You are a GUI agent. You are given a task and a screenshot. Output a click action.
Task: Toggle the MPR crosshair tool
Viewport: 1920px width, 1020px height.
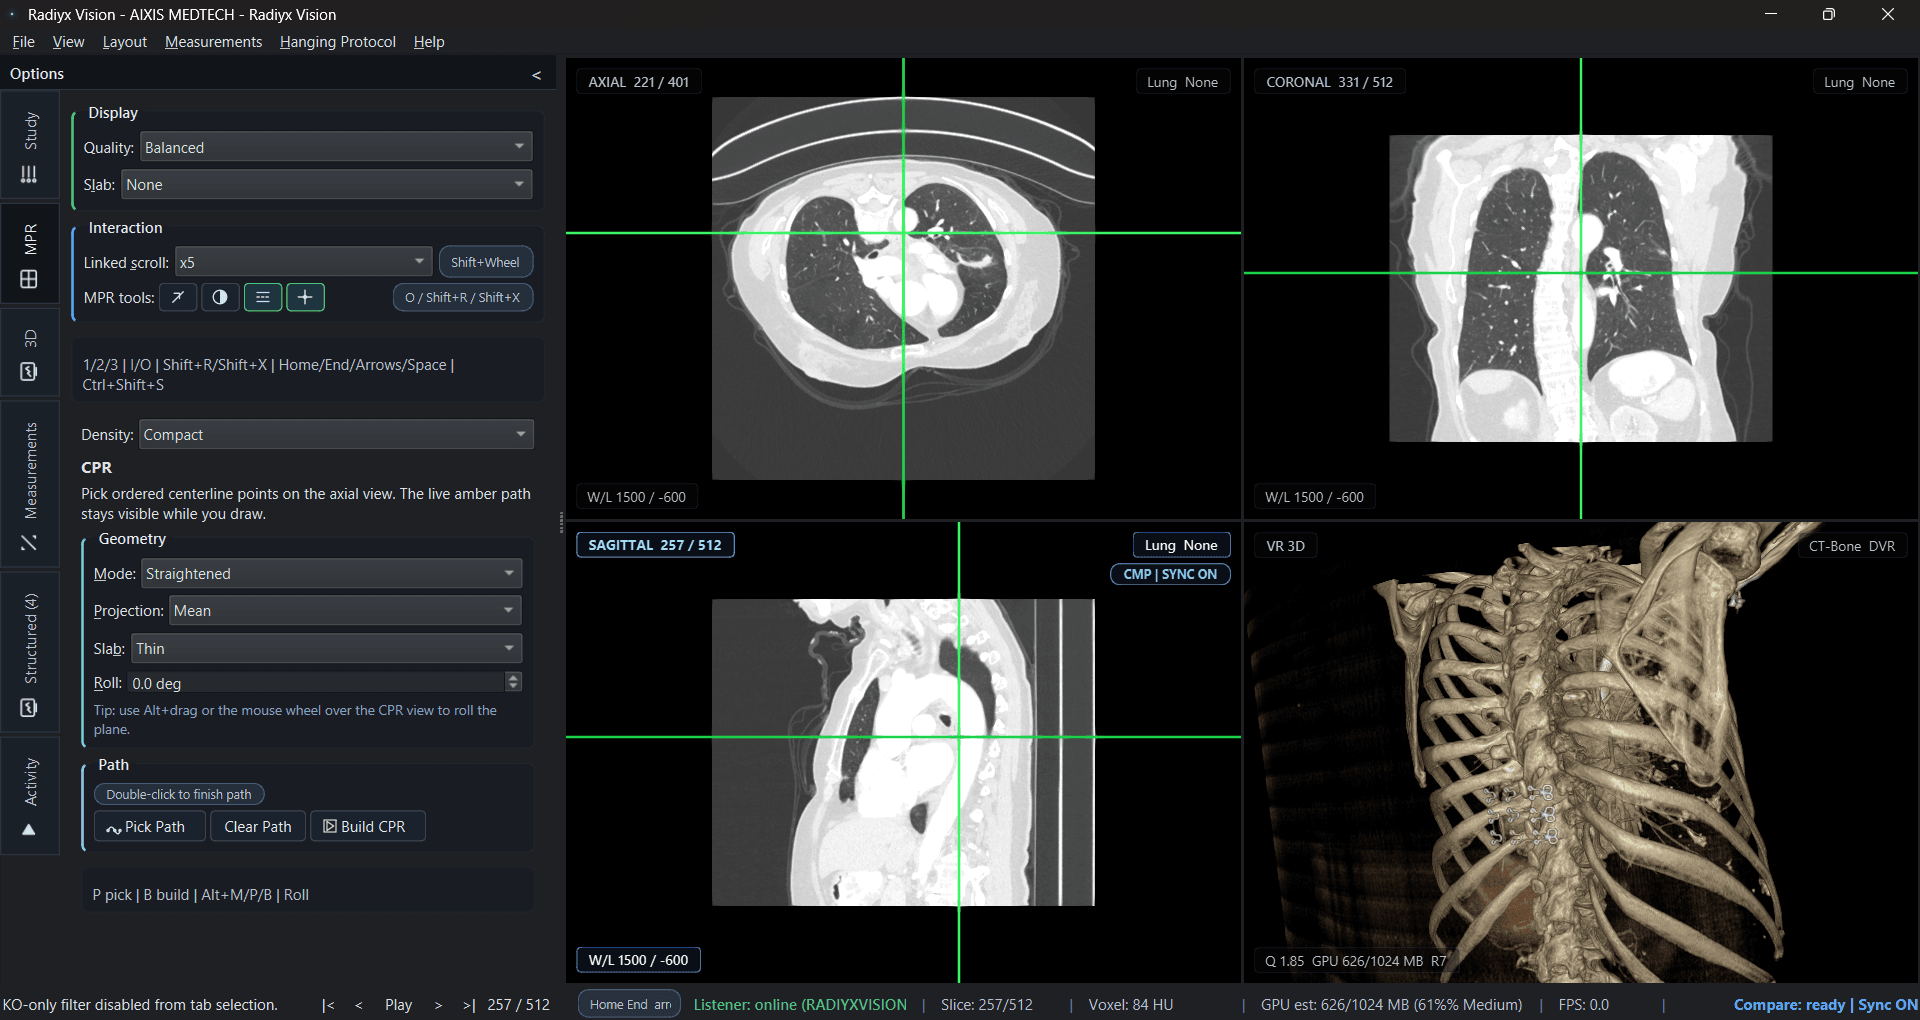coord(305,297)
